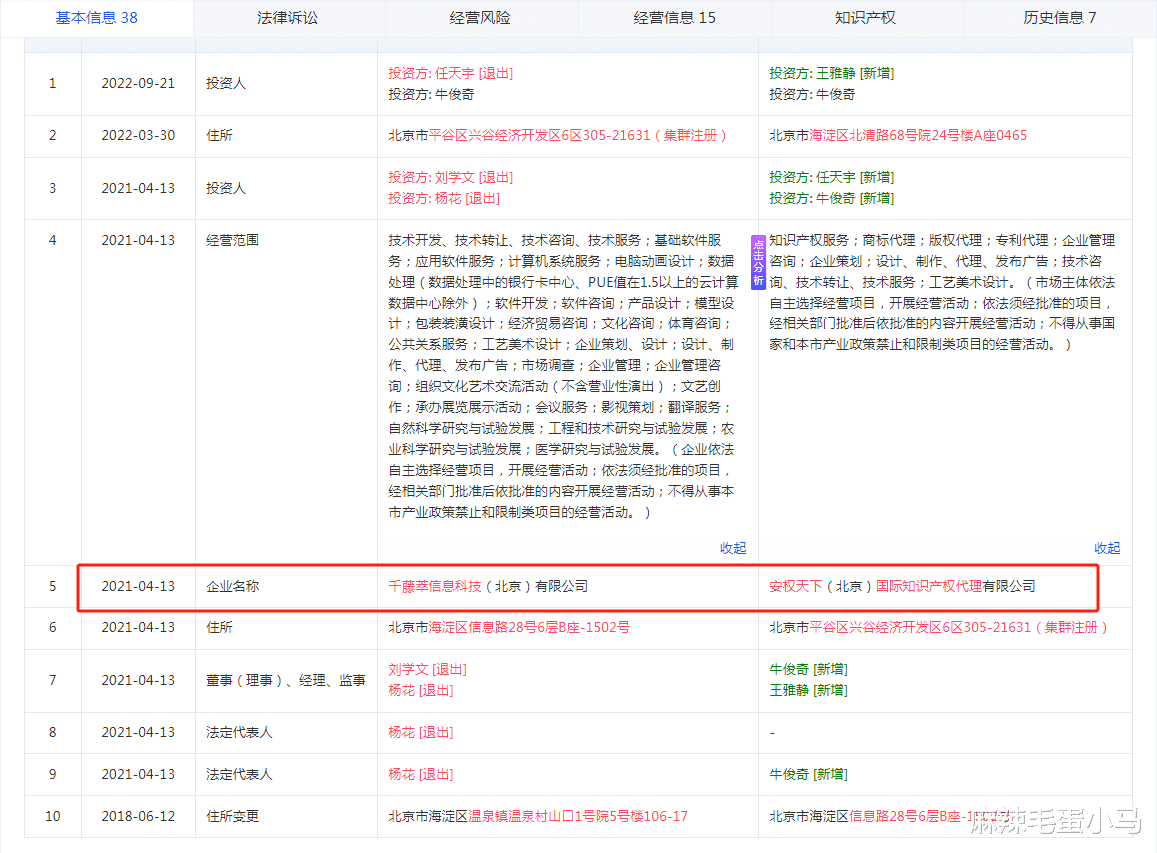Image resolution: width=1157 pixels, height=853 pixels.
Task: Open the 历史信息 7 tab
Action: click(x=1060, y=18)
